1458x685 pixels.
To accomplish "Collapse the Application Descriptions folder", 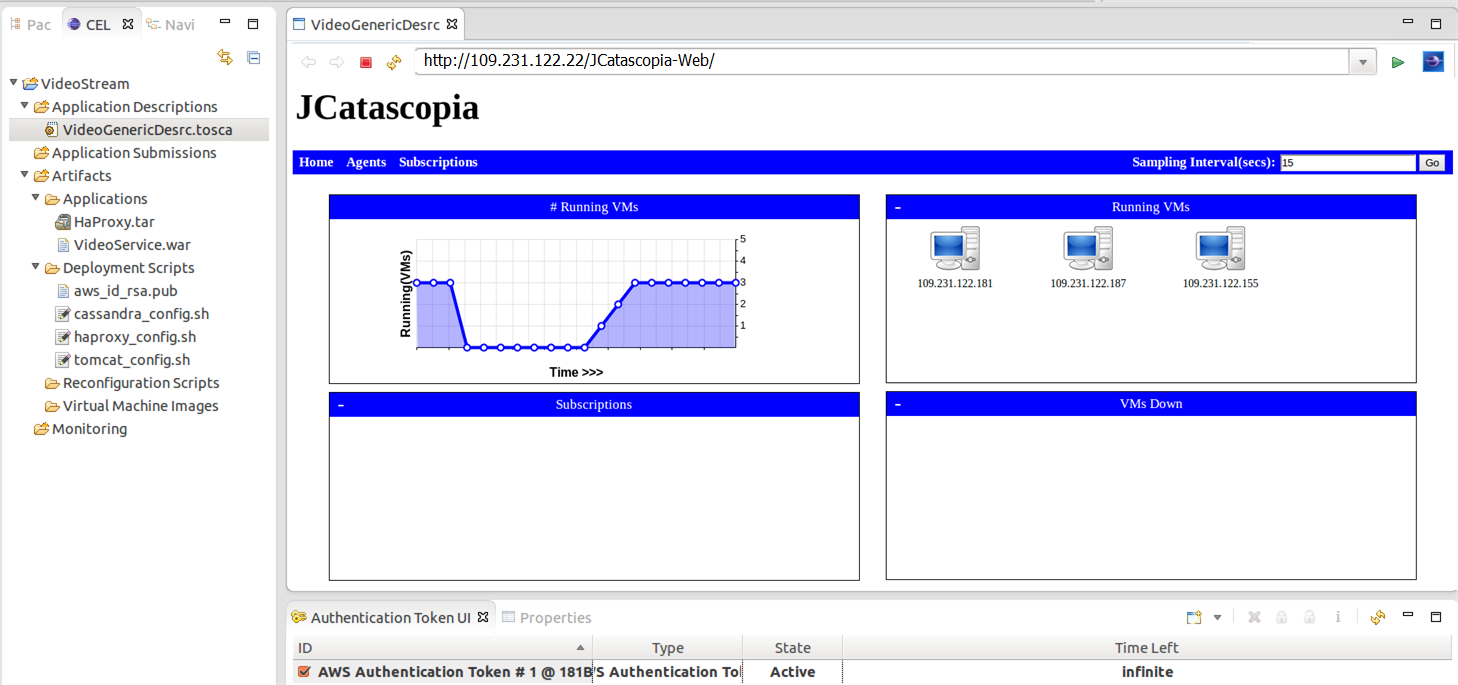I will (25, 106).
